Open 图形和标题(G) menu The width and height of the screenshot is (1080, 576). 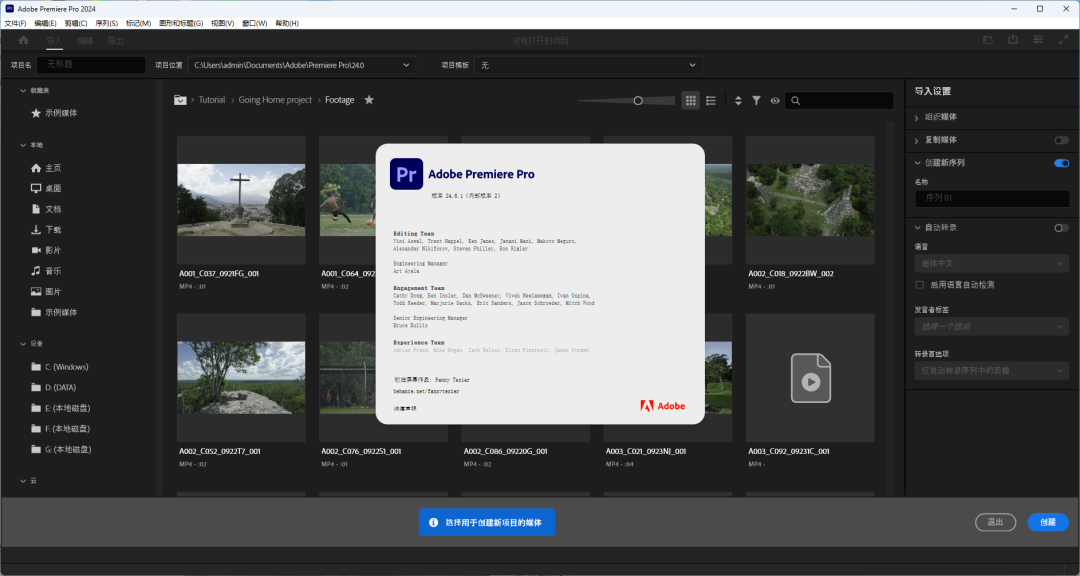click(x=181, y=23)
